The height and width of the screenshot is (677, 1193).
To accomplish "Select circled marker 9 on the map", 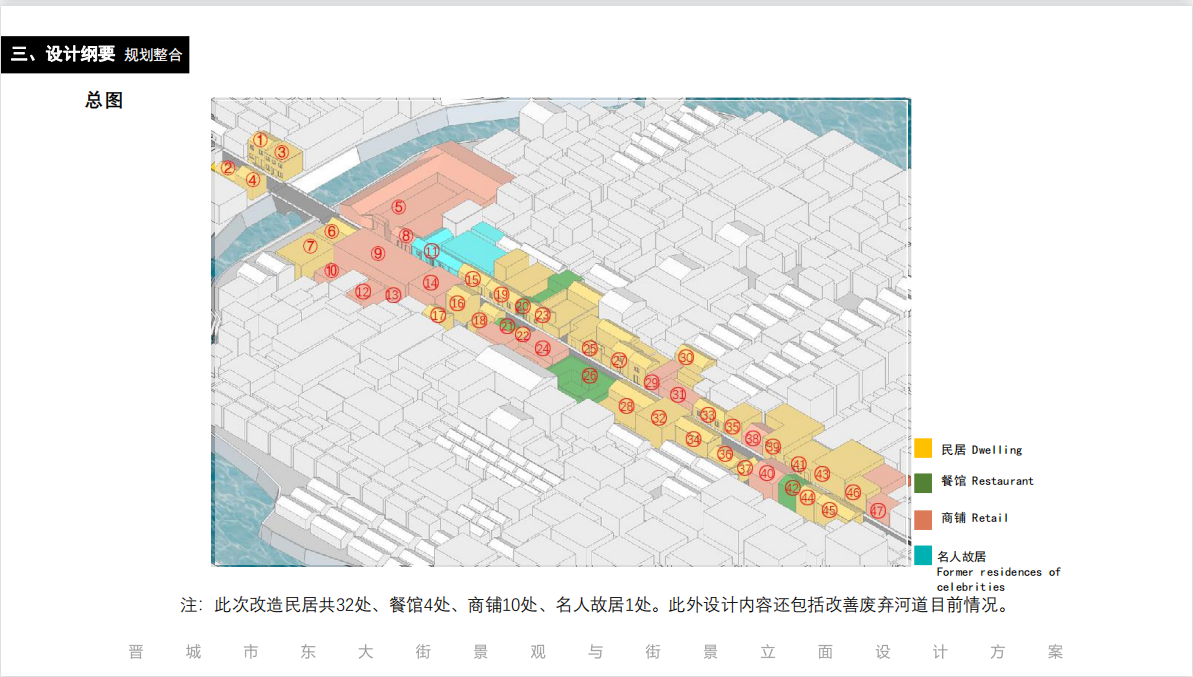I will click(x=378, y=254).
